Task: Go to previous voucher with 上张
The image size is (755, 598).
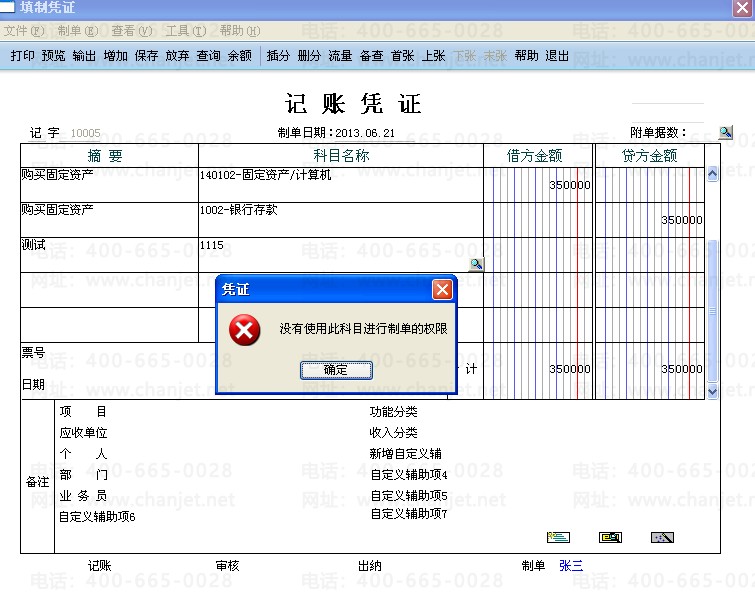Action: click(x=433, y=56)
